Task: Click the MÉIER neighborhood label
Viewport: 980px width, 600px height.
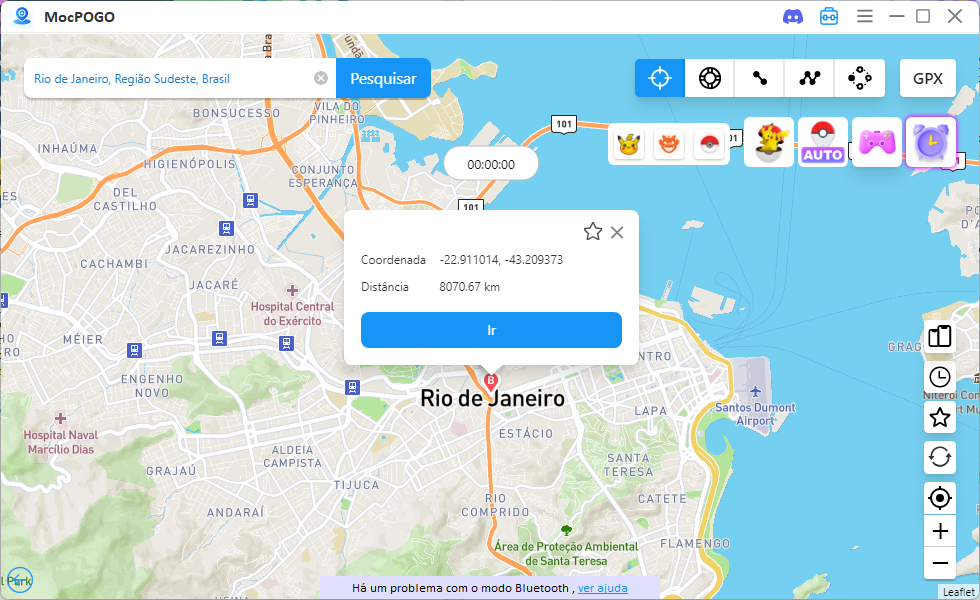Action: [82, 339]
